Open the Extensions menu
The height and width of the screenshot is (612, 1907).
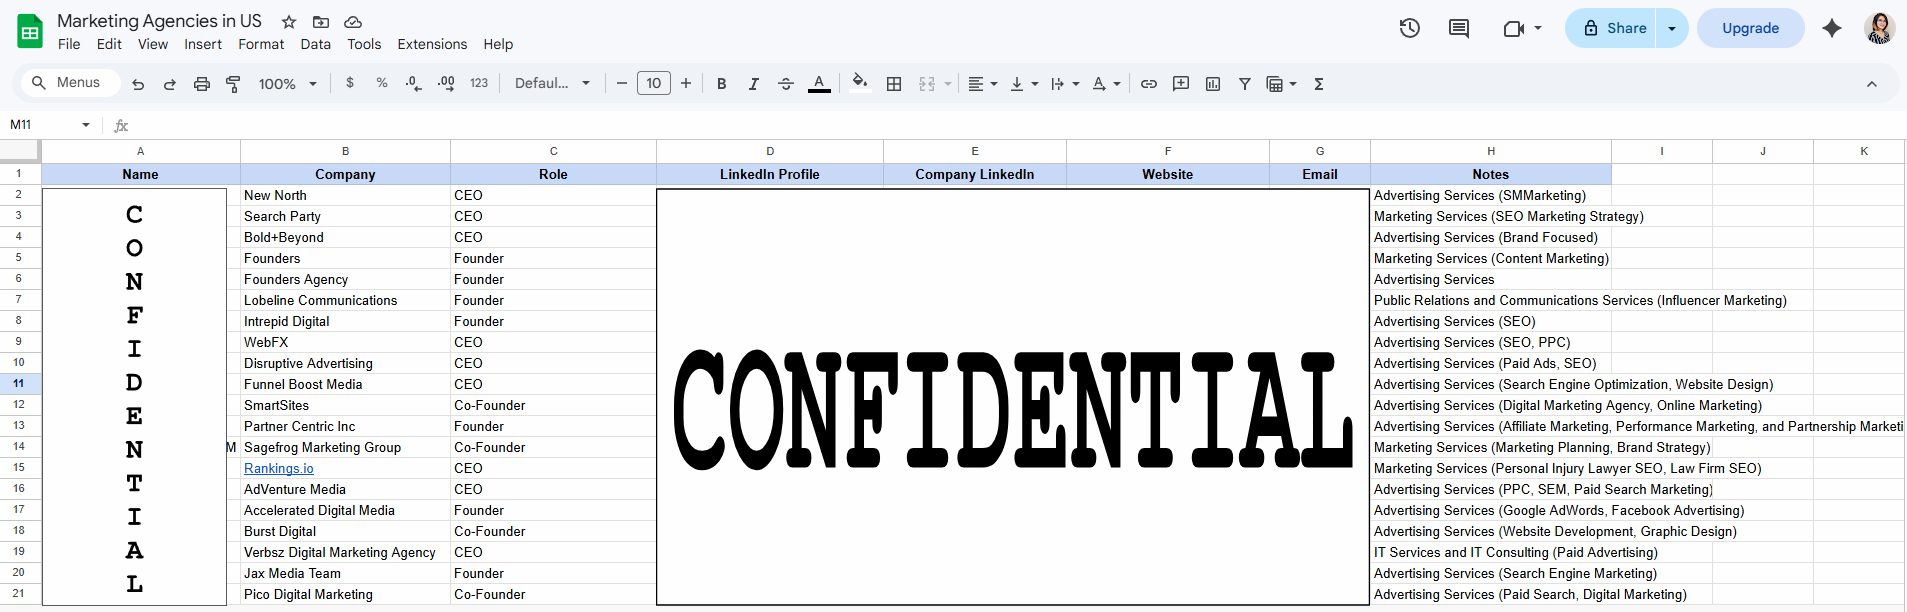tap(432, 44)
